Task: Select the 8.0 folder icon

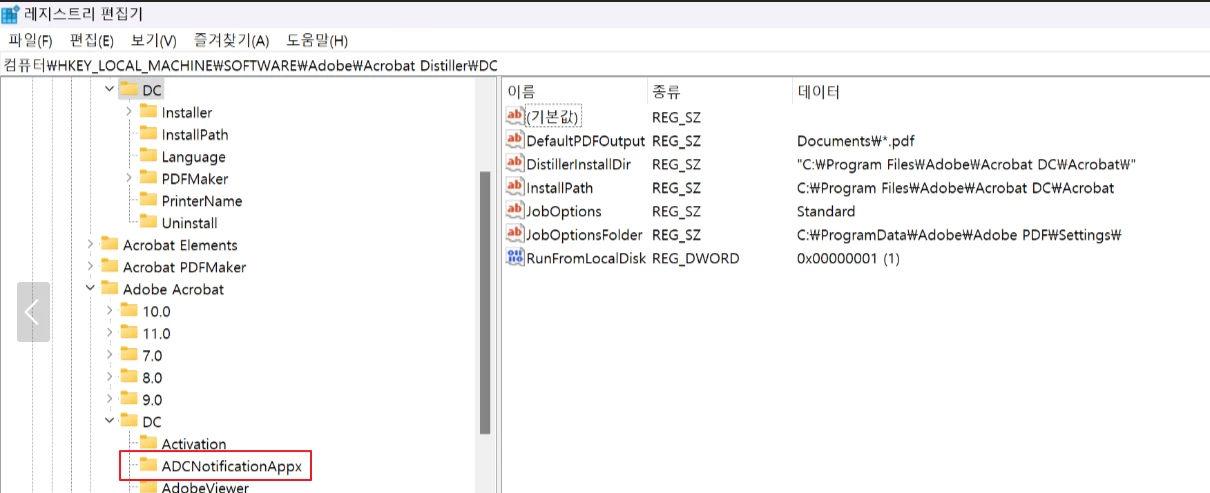Action: click(x=129, y=375)
